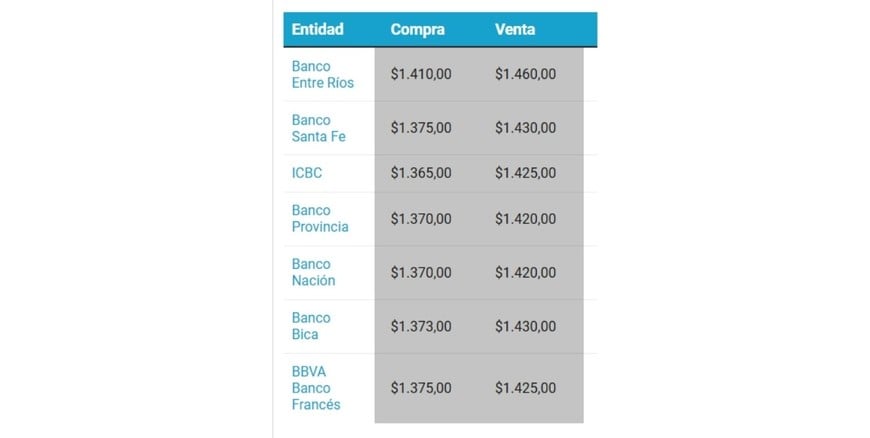The width and height of the screenshot is (870, 438).
Task: Click the Venta column header
Action: pyautogui.click(x=515, y=30)
